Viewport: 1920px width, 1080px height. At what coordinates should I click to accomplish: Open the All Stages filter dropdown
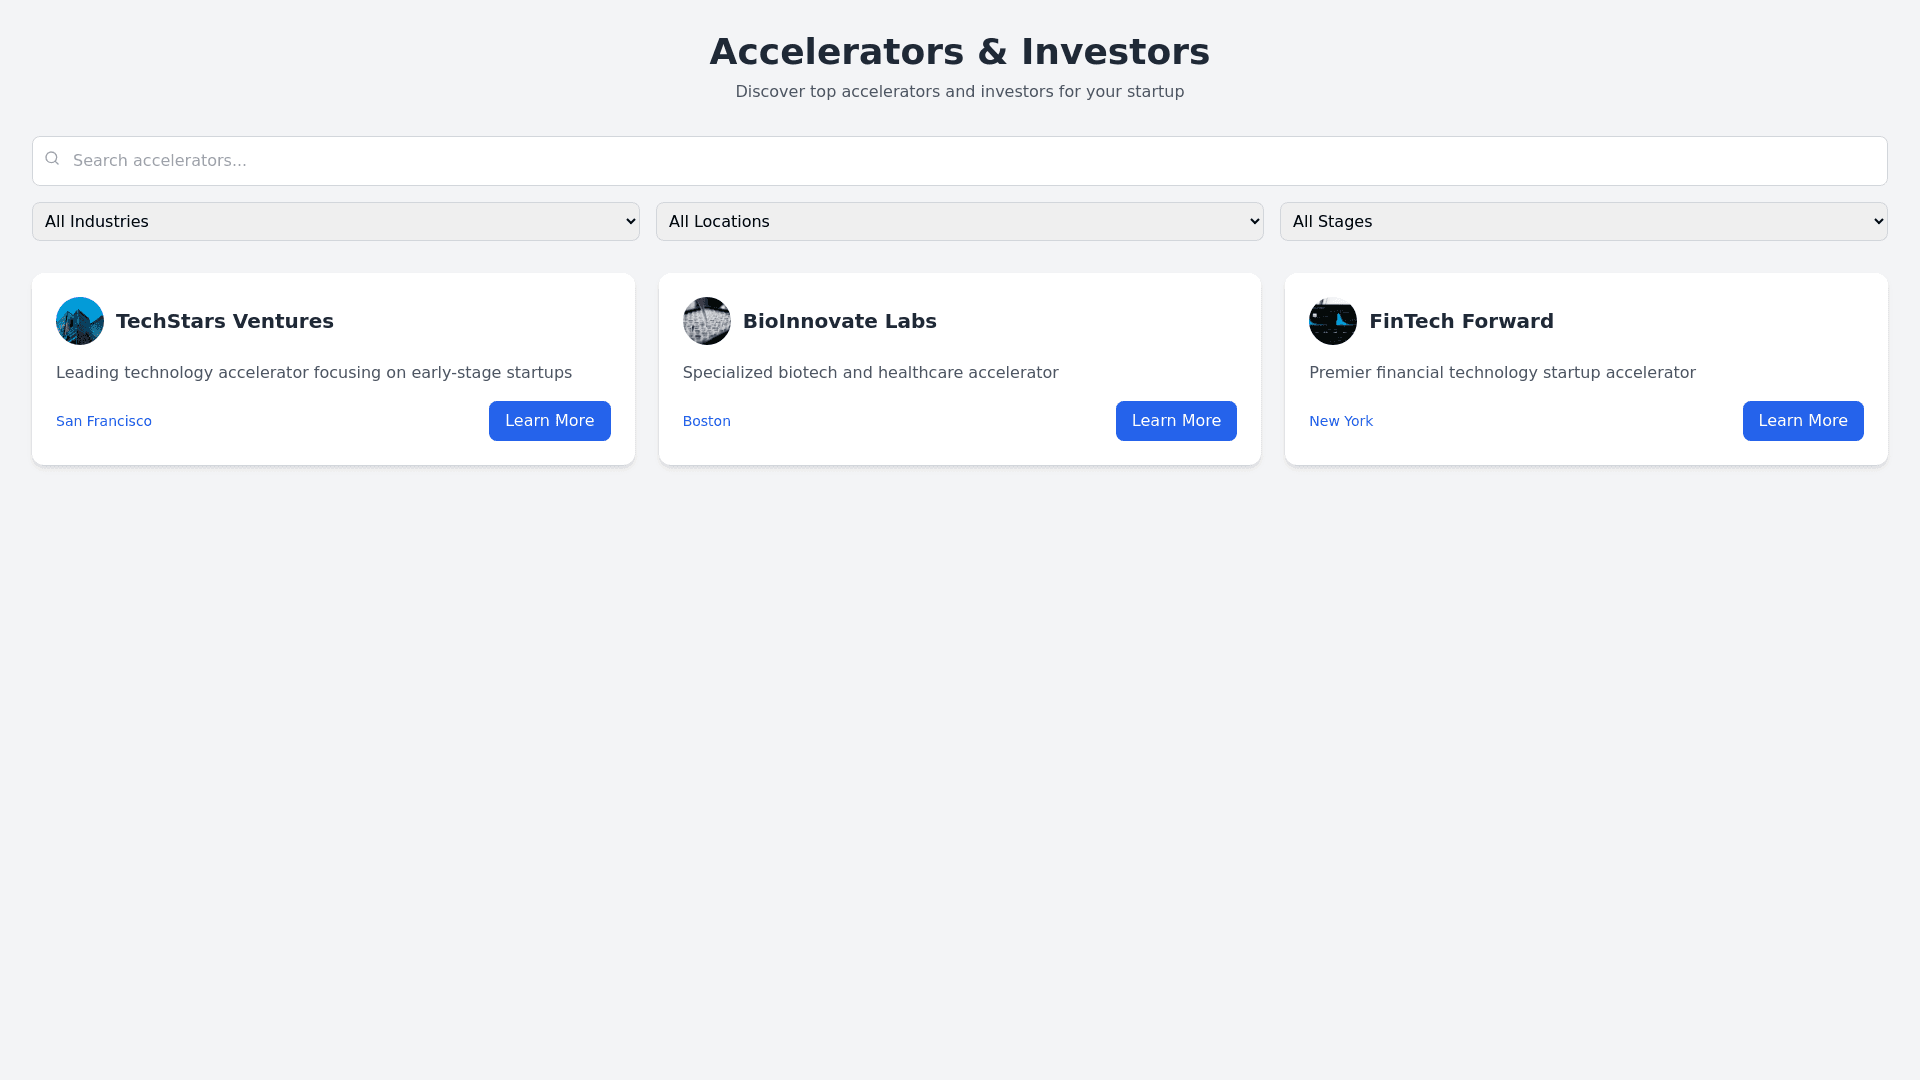click(1583, 222)
